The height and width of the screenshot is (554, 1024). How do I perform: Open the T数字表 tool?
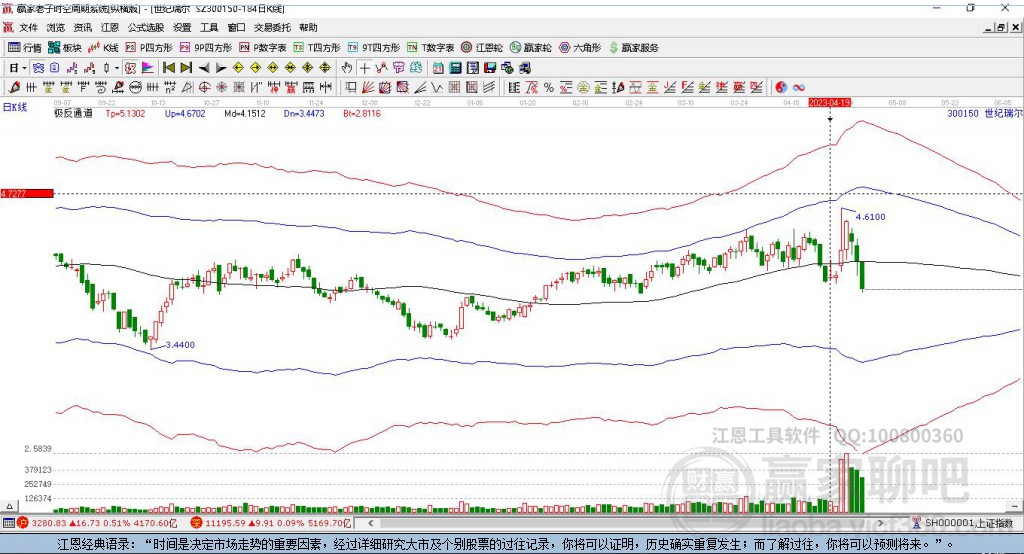pos(430,48)
